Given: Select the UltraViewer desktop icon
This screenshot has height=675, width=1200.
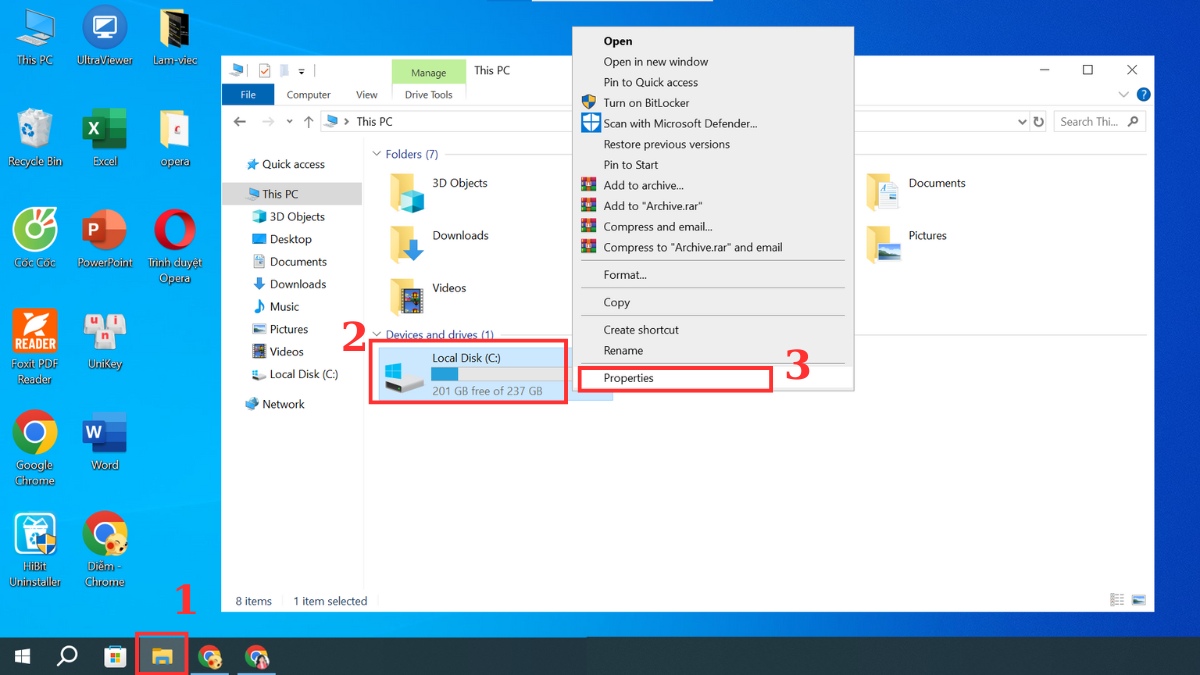Looking at the screenshot, I should click(x=105, y=36).
